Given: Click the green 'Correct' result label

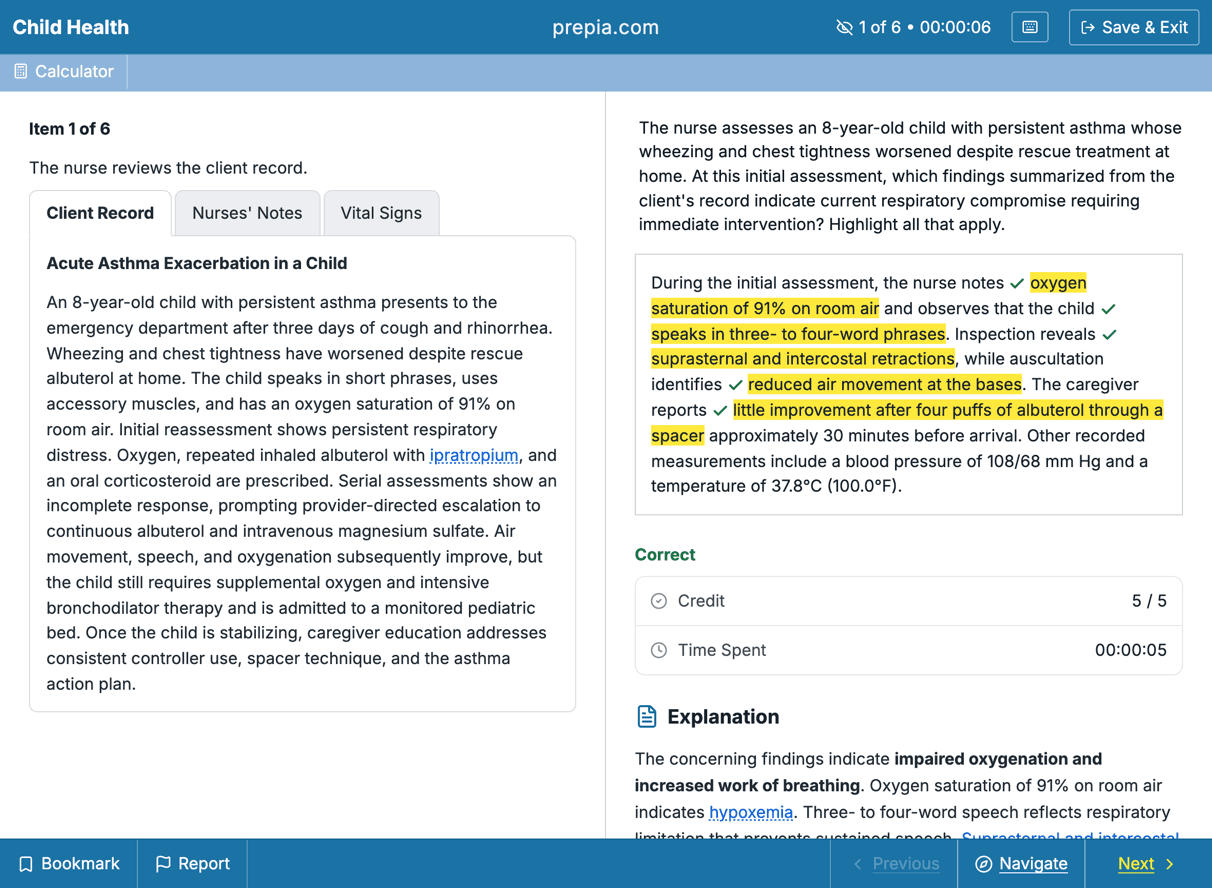Looking at the screenshot, I should coord(665,554).
